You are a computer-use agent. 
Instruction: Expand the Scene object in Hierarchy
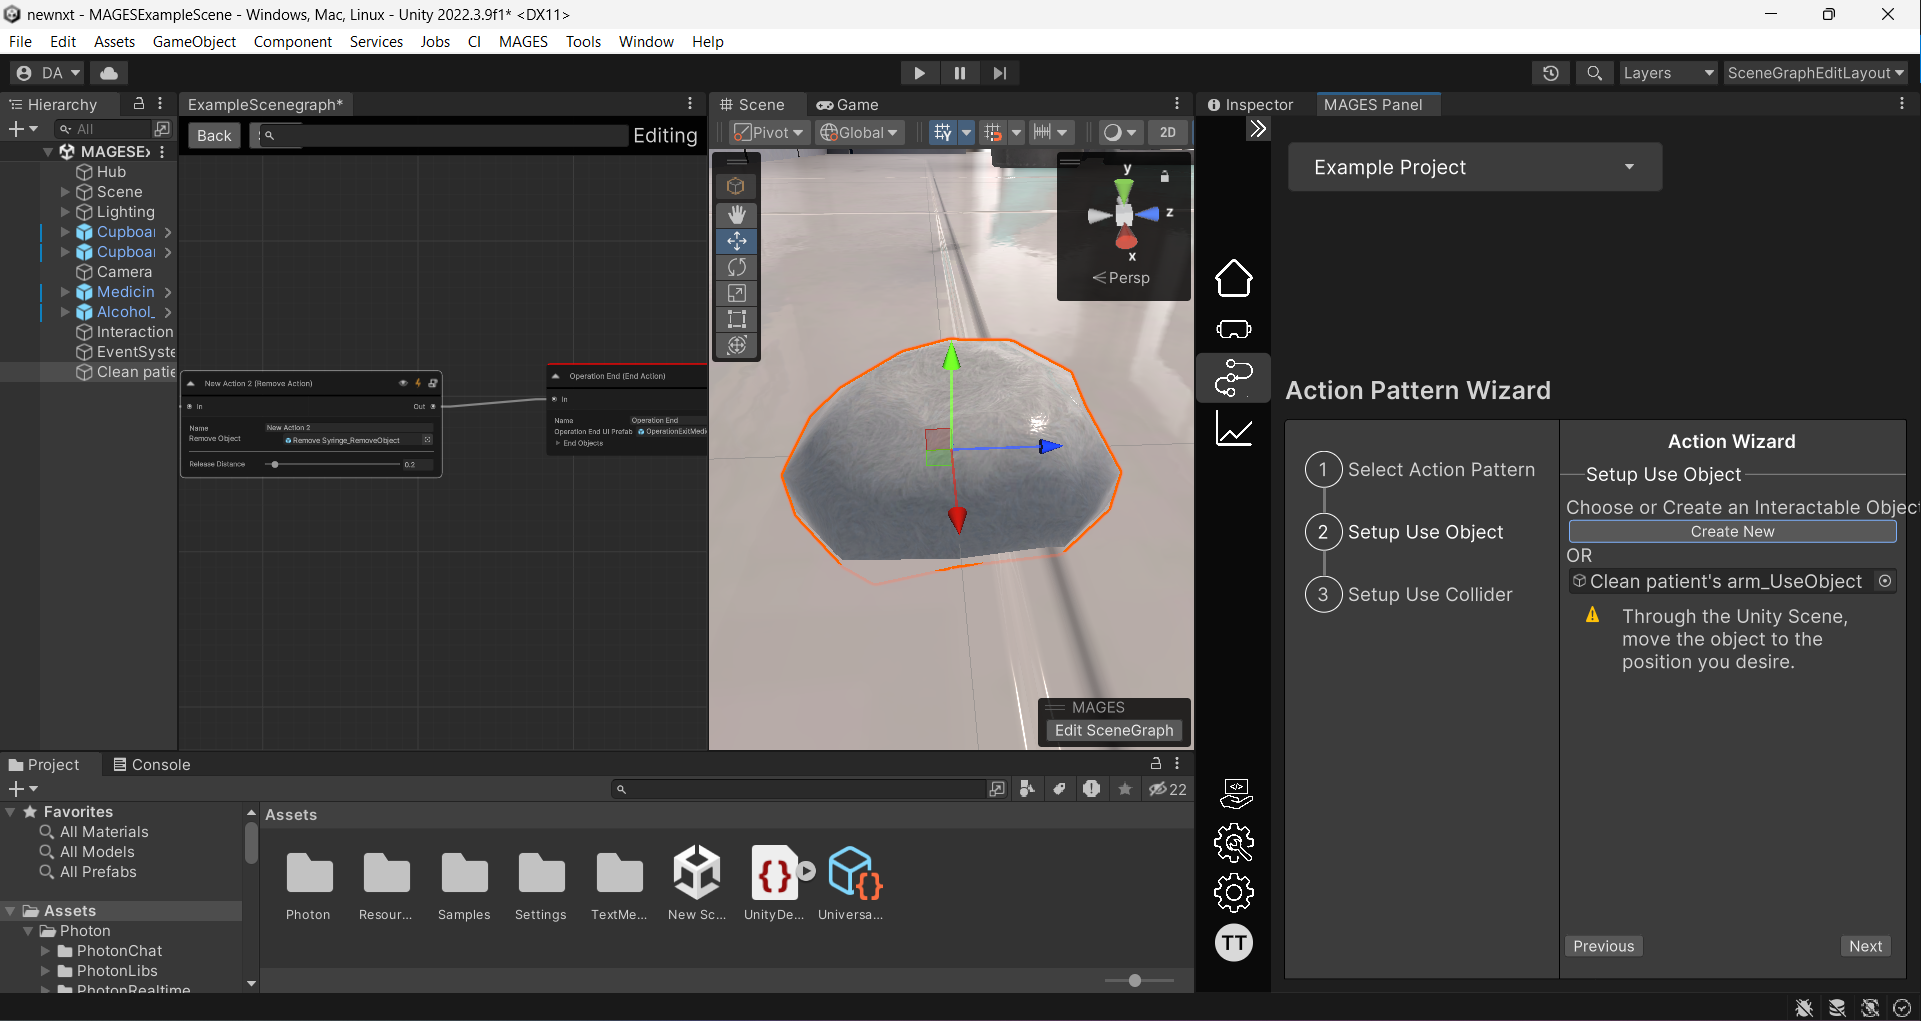66,192
